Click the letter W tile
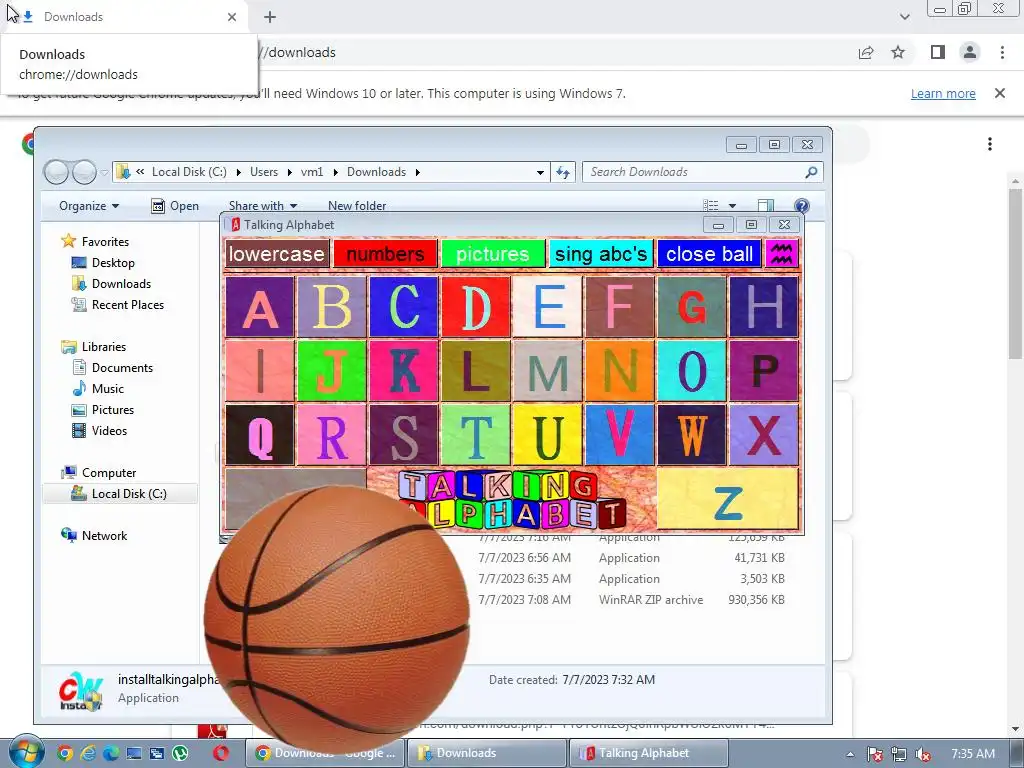Viewport: 1024px width, 768px height. (x=692, y=434)
